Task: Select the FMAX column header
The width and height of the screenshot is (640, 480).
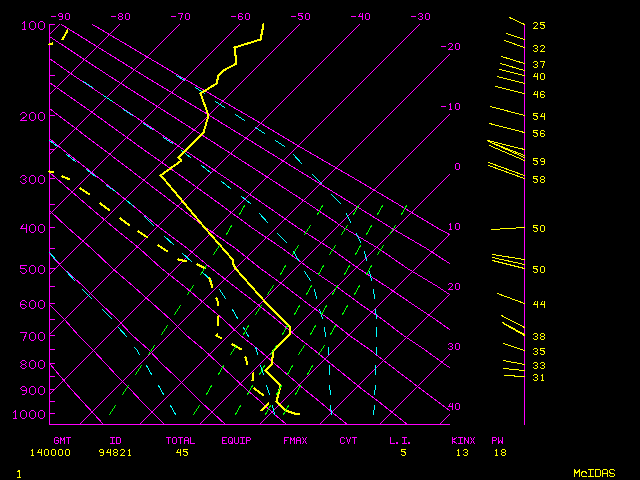Action: click(295, 440)
